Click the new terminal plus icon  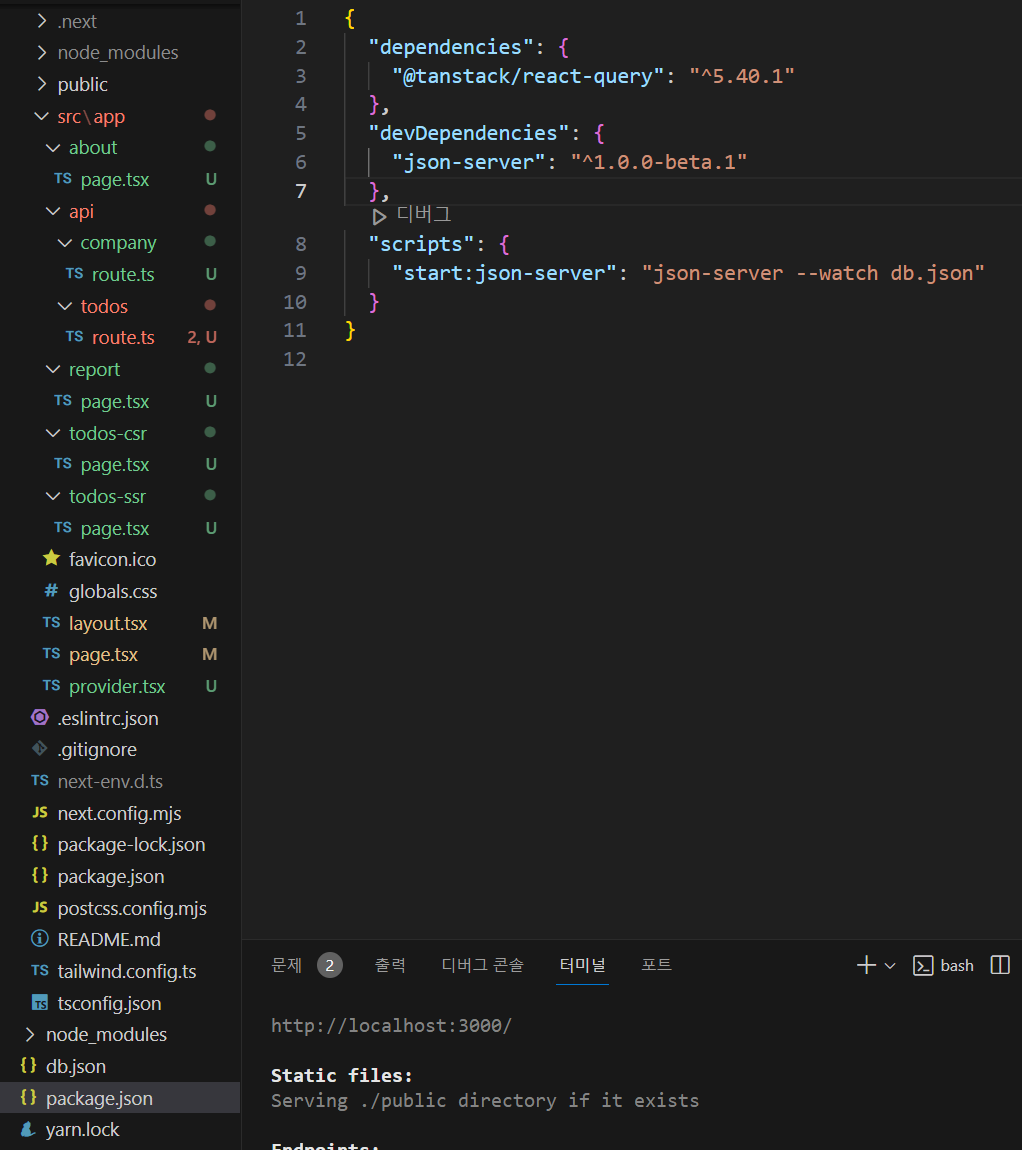(x=866, y=965)
